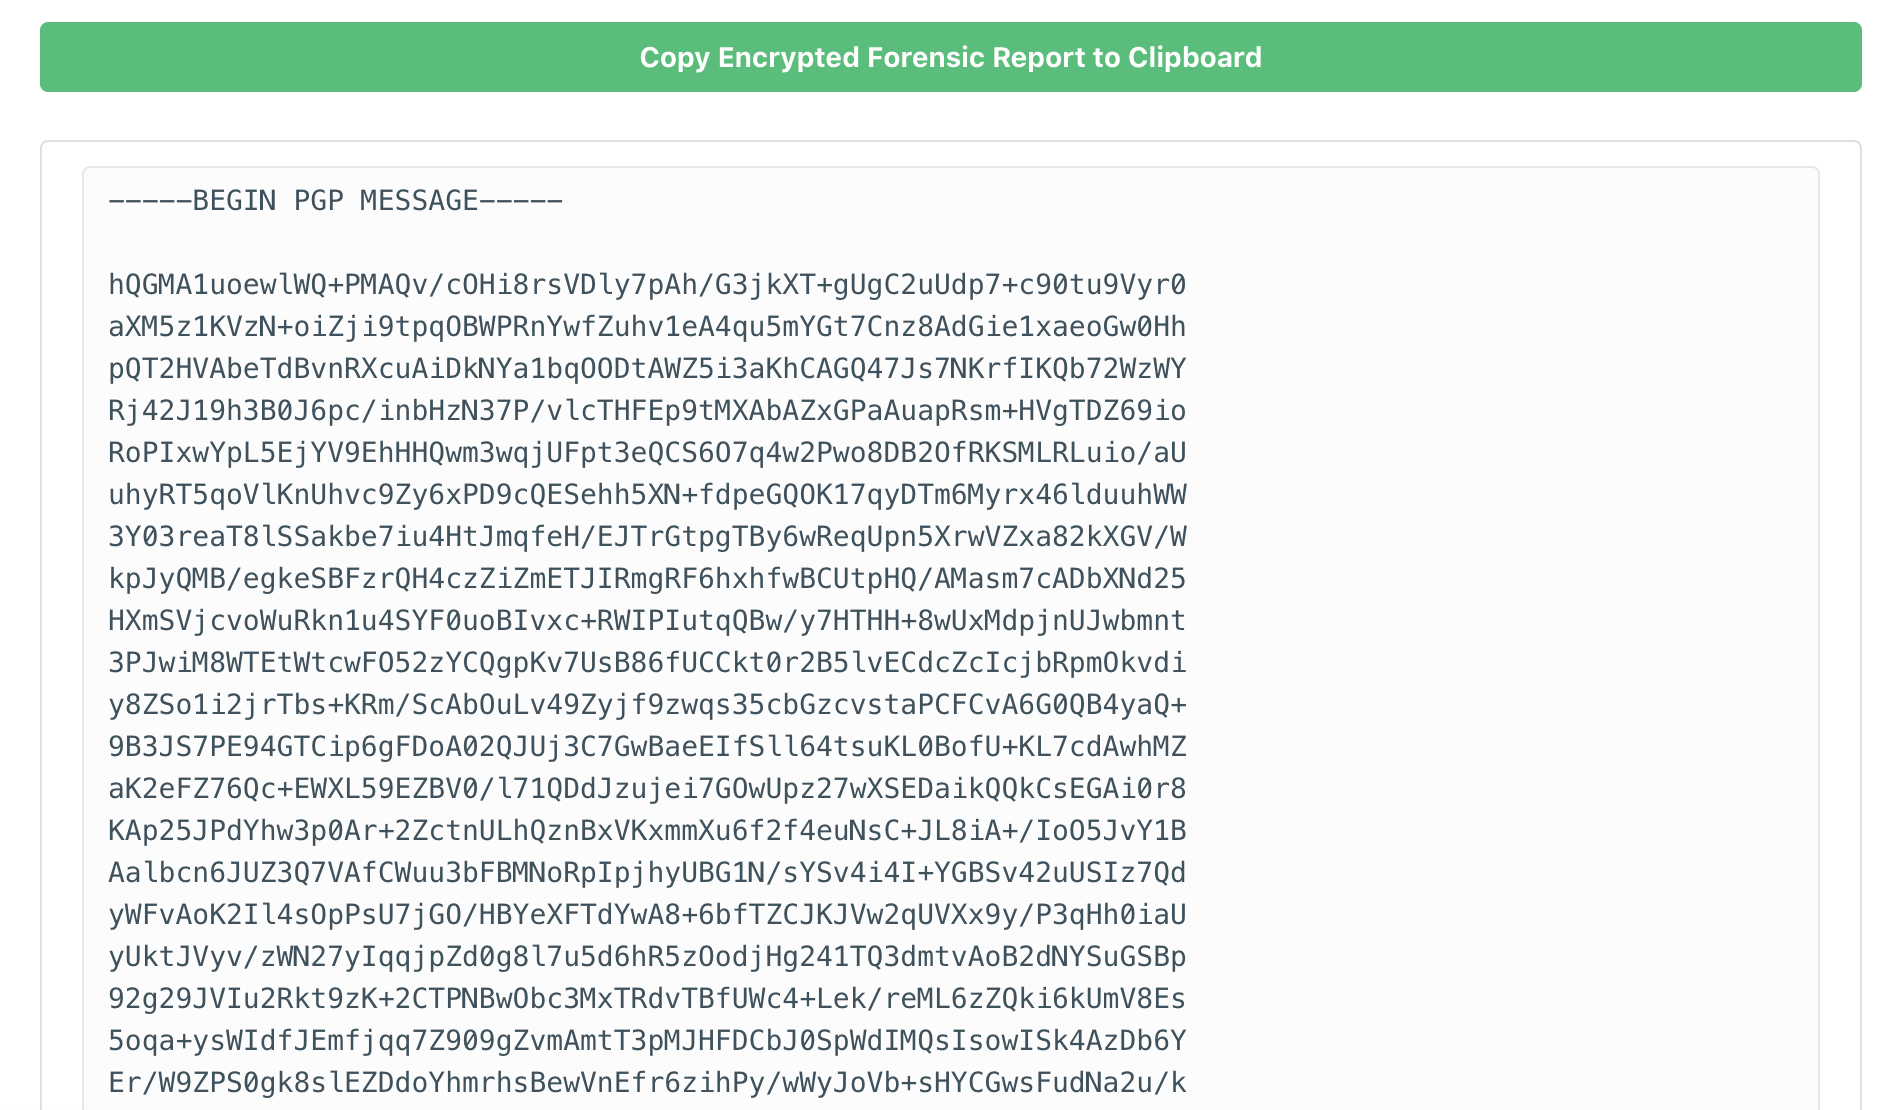
Task: Click the line starting with RoPIxwYpL5EjYV9
Action: [x=646, y=453]
